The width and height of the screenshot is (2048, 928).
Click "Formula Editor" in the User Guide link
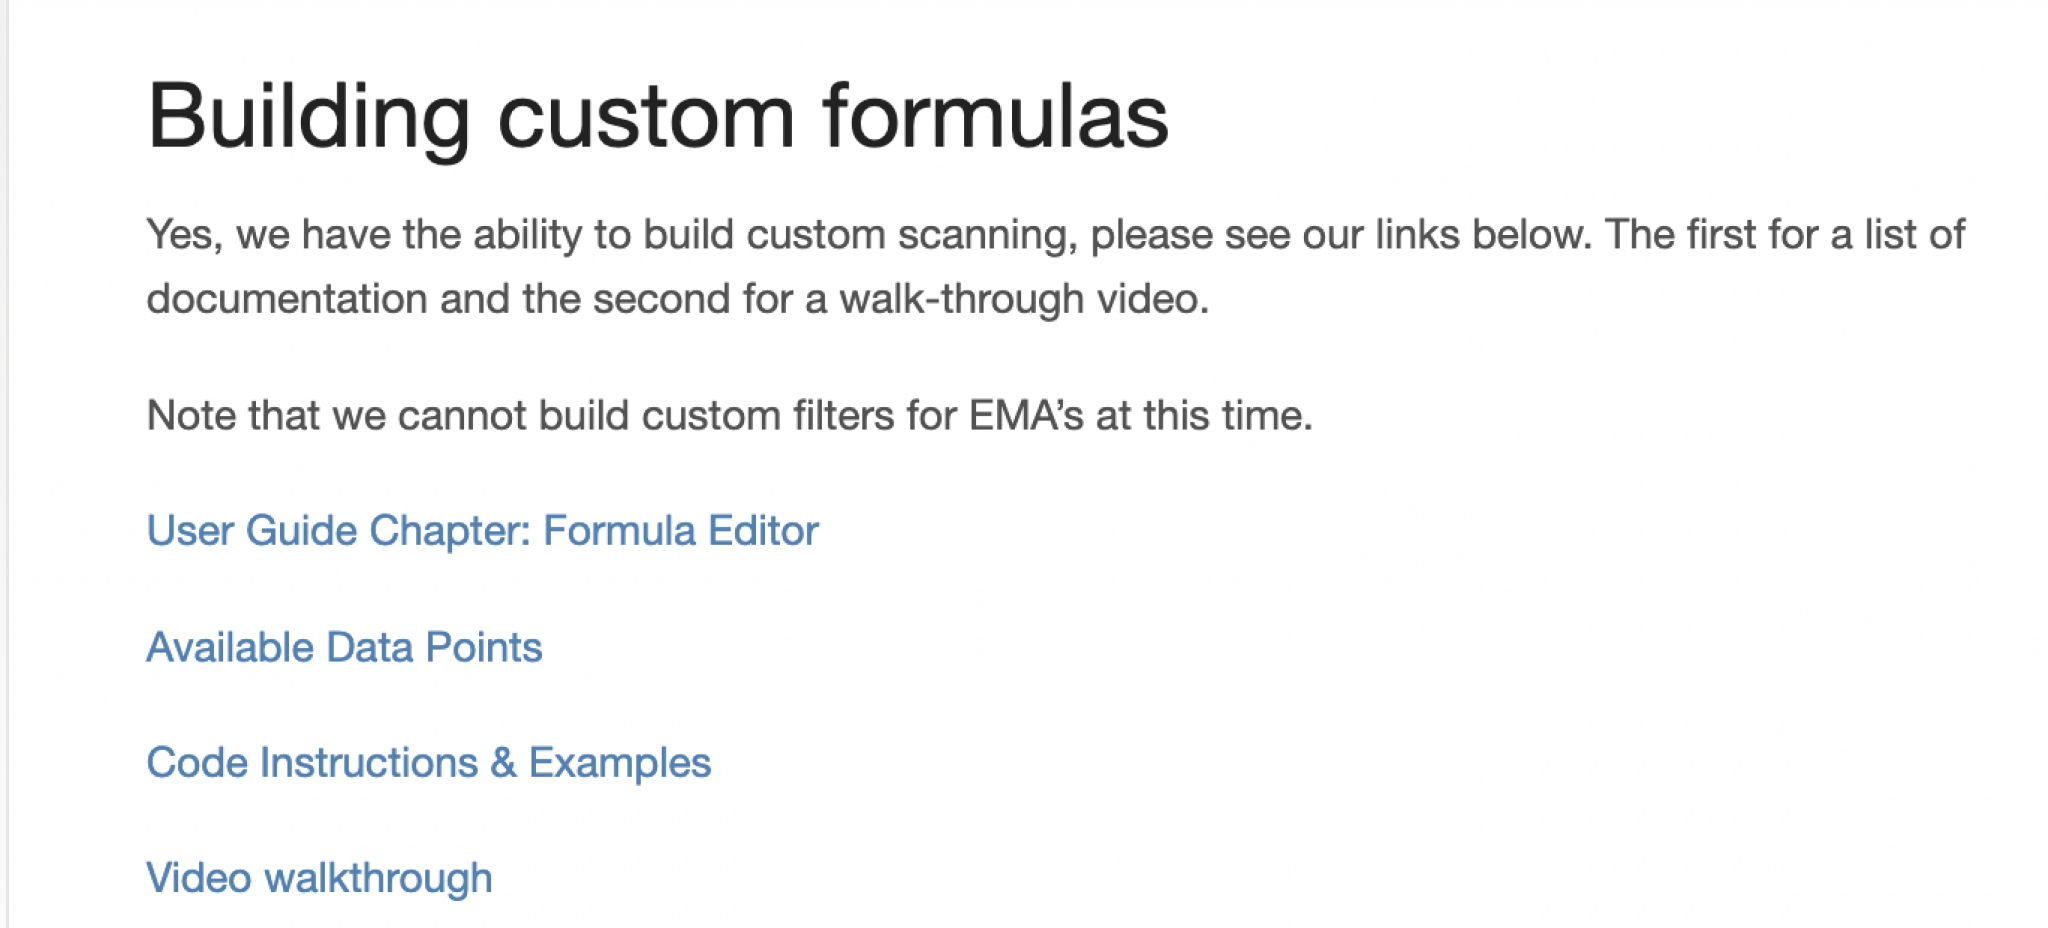(x=680, y=531)
